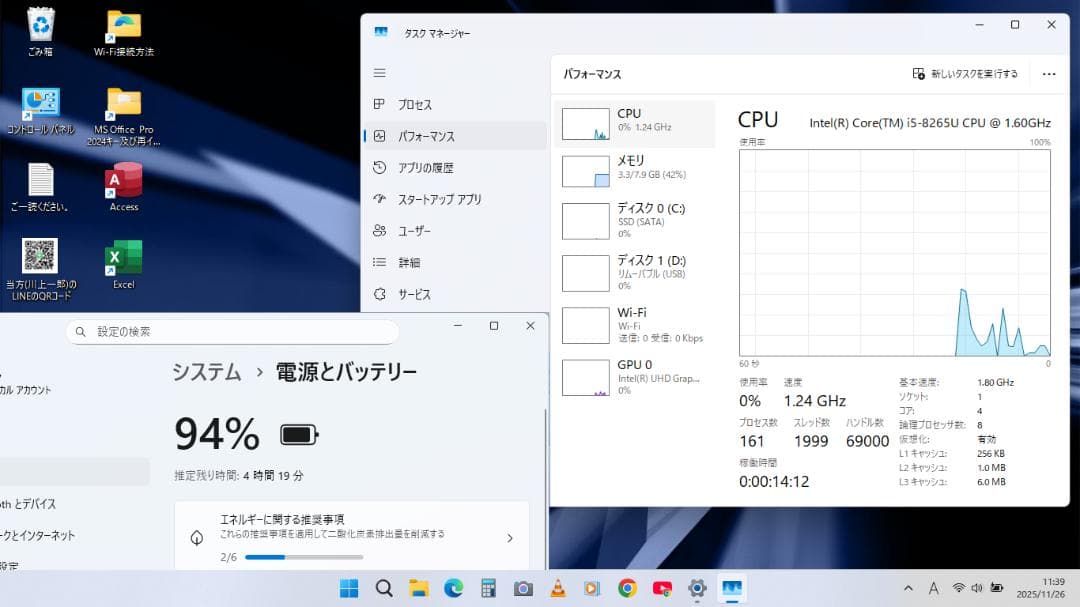Select the CPU performance graph

point(634,122)
